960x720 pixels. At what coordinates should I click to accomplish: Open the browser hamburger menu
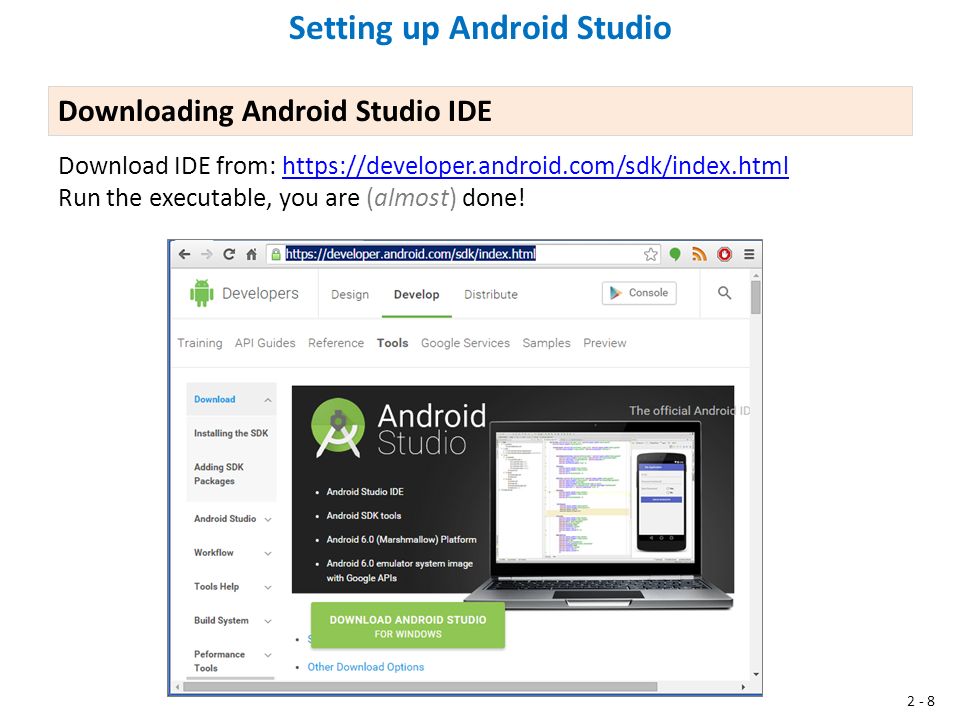pos(749,254)
